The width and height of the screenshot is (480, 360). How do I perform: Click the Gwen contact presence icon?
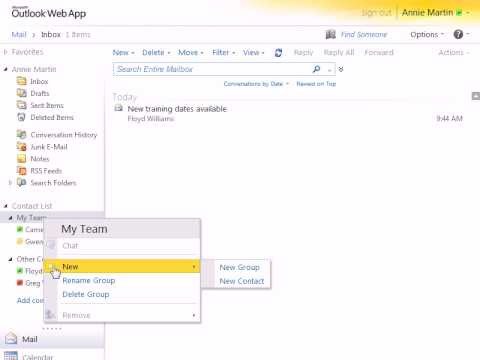pyautogui.click(x=20, y=241)
